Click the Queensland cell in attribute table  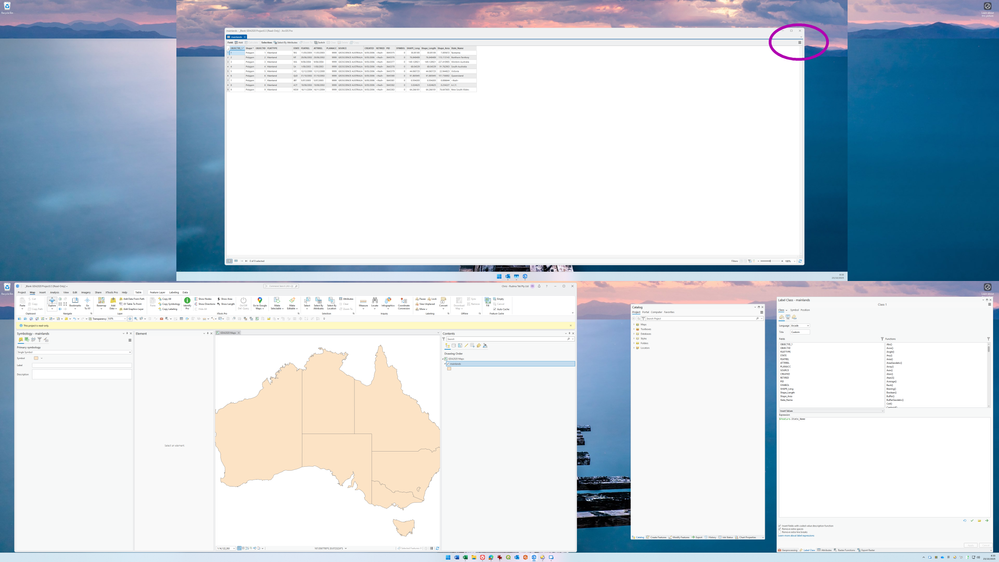coord(463,76)
